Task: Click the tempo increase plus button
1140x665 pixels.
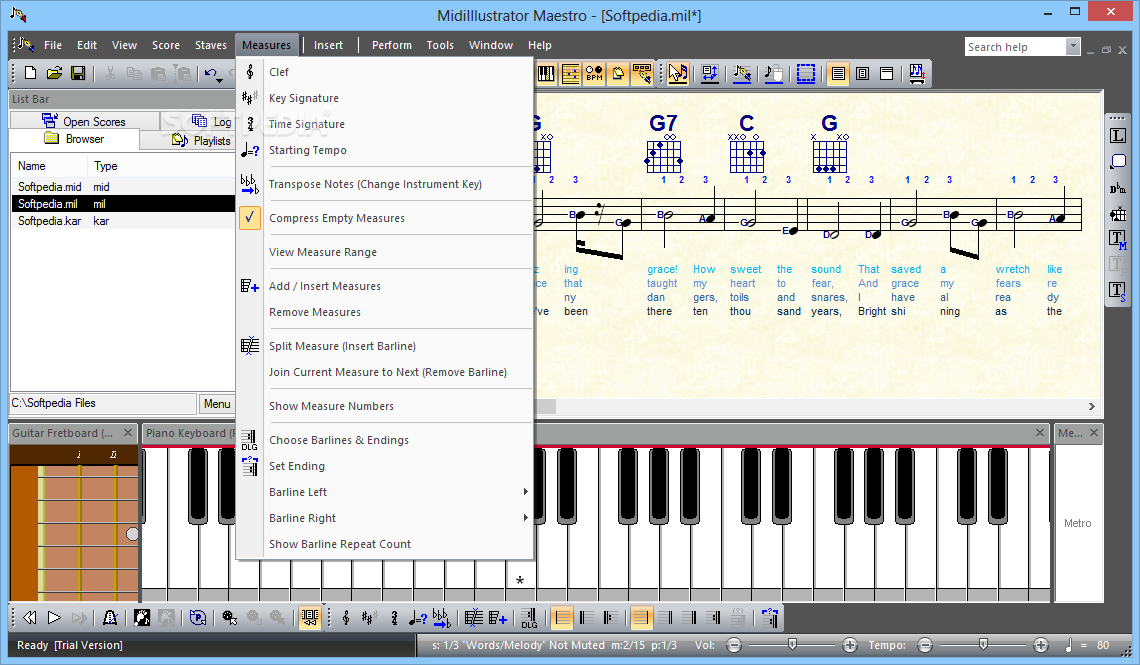Action: [1040, 645]
